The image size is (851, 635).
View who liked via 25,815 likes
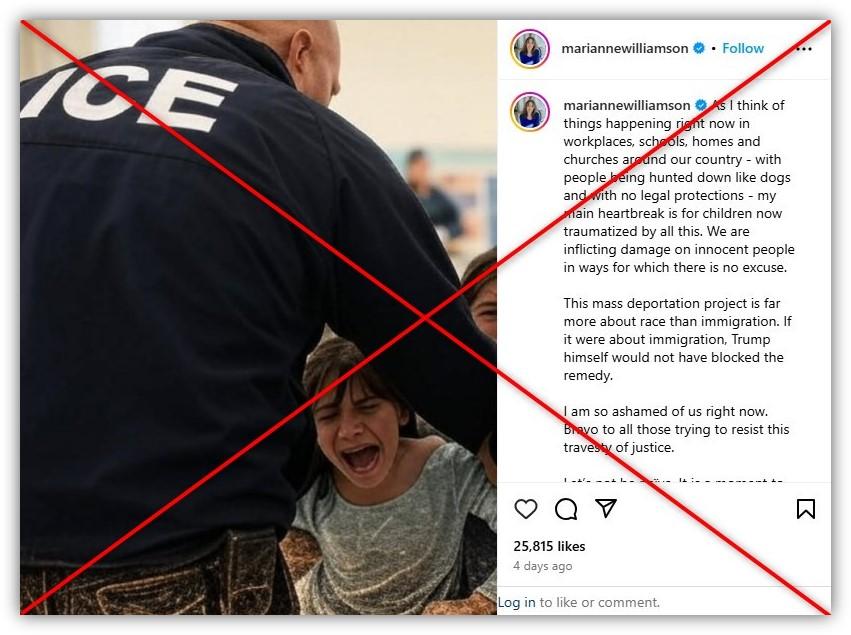point(549,546)
